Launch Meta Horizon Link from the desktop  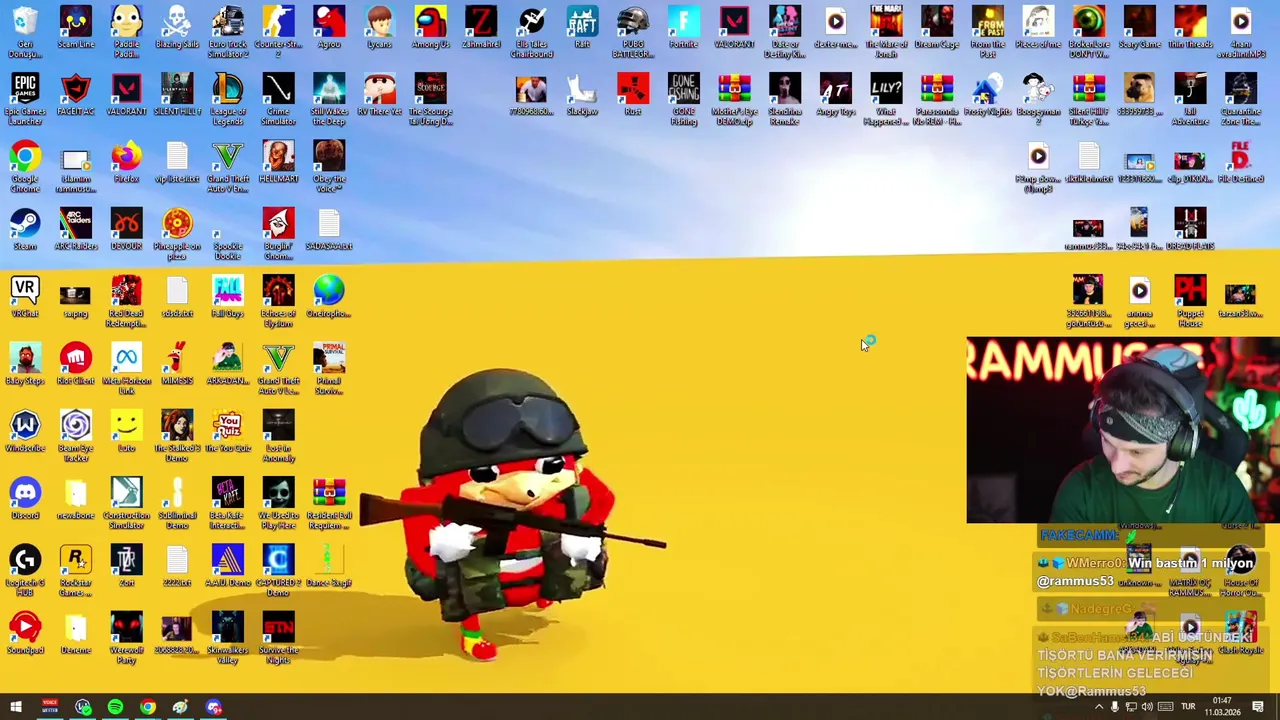[x=126, y=367]
